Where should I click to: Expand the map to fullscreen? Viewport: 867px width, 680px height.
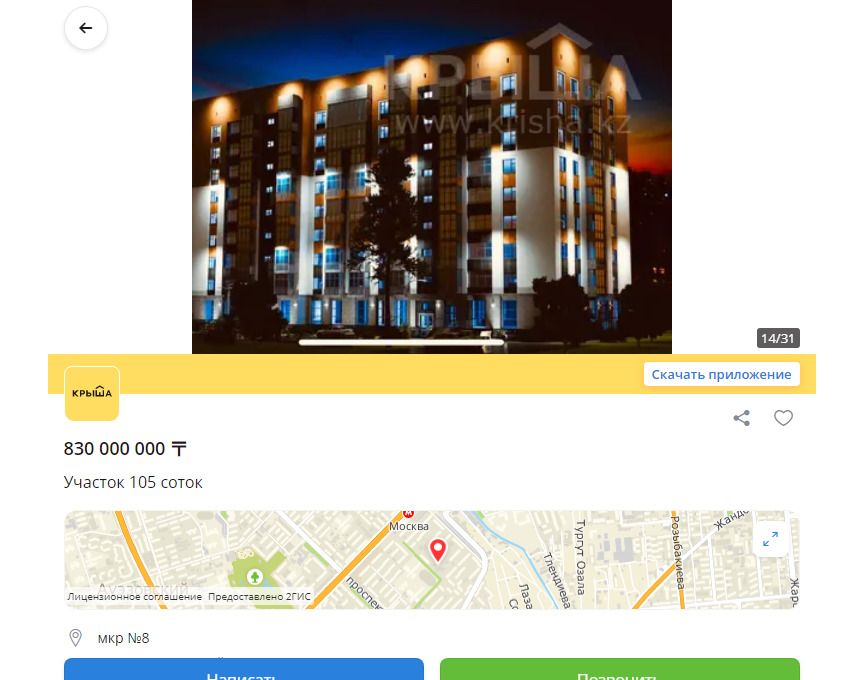(x=770, y=539)
